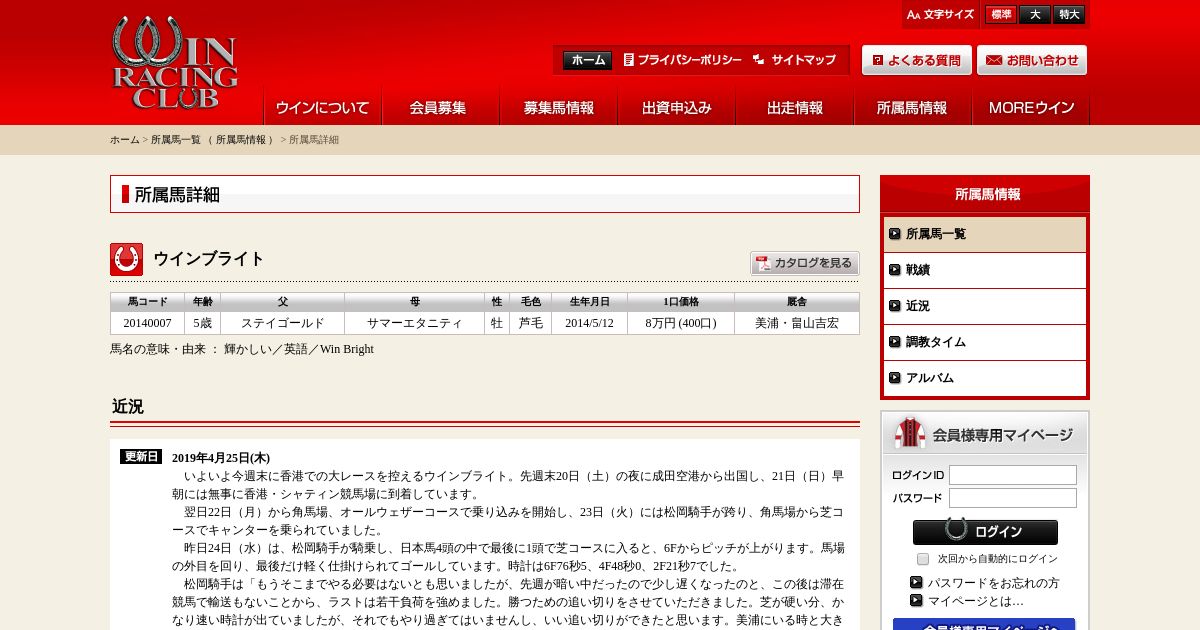Open MOREウイン menu

[1031, 108]
